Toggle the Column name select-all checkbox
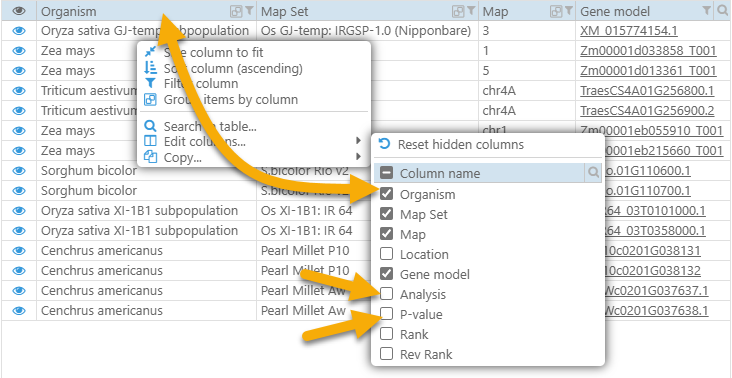 [x=387, y=174]
